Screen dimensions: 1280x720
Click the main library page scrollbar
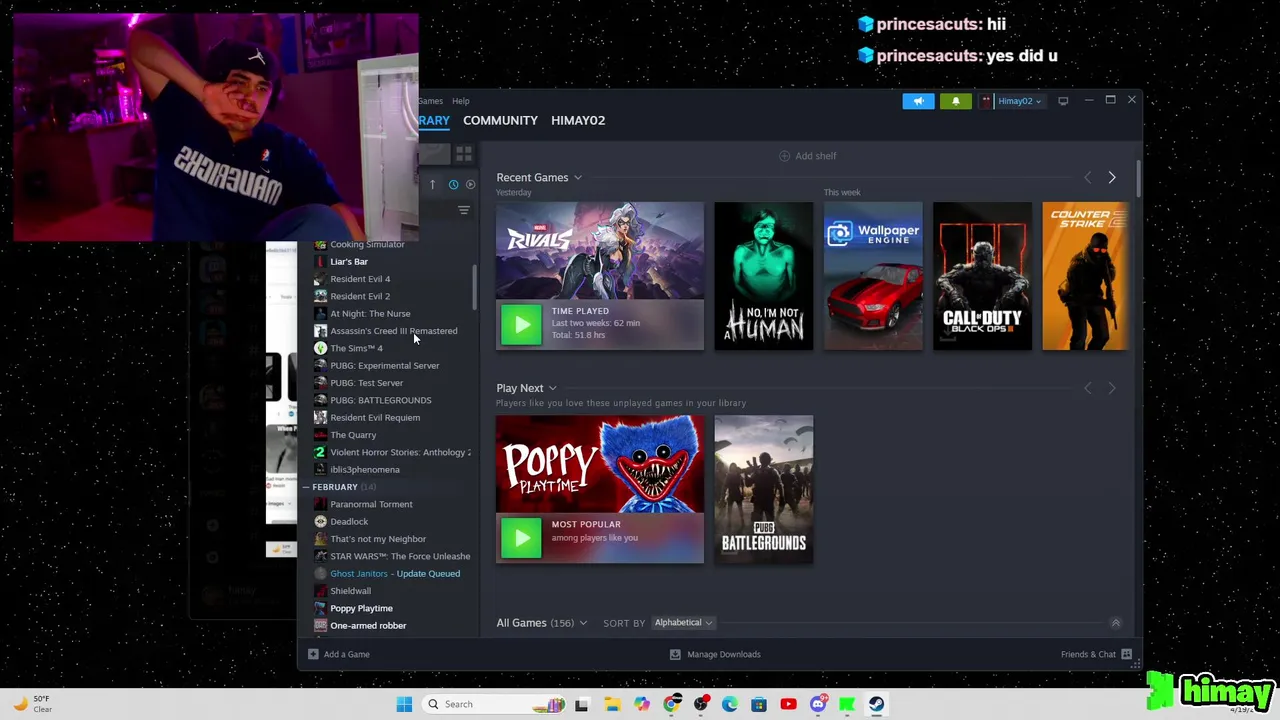[1138, 180]
